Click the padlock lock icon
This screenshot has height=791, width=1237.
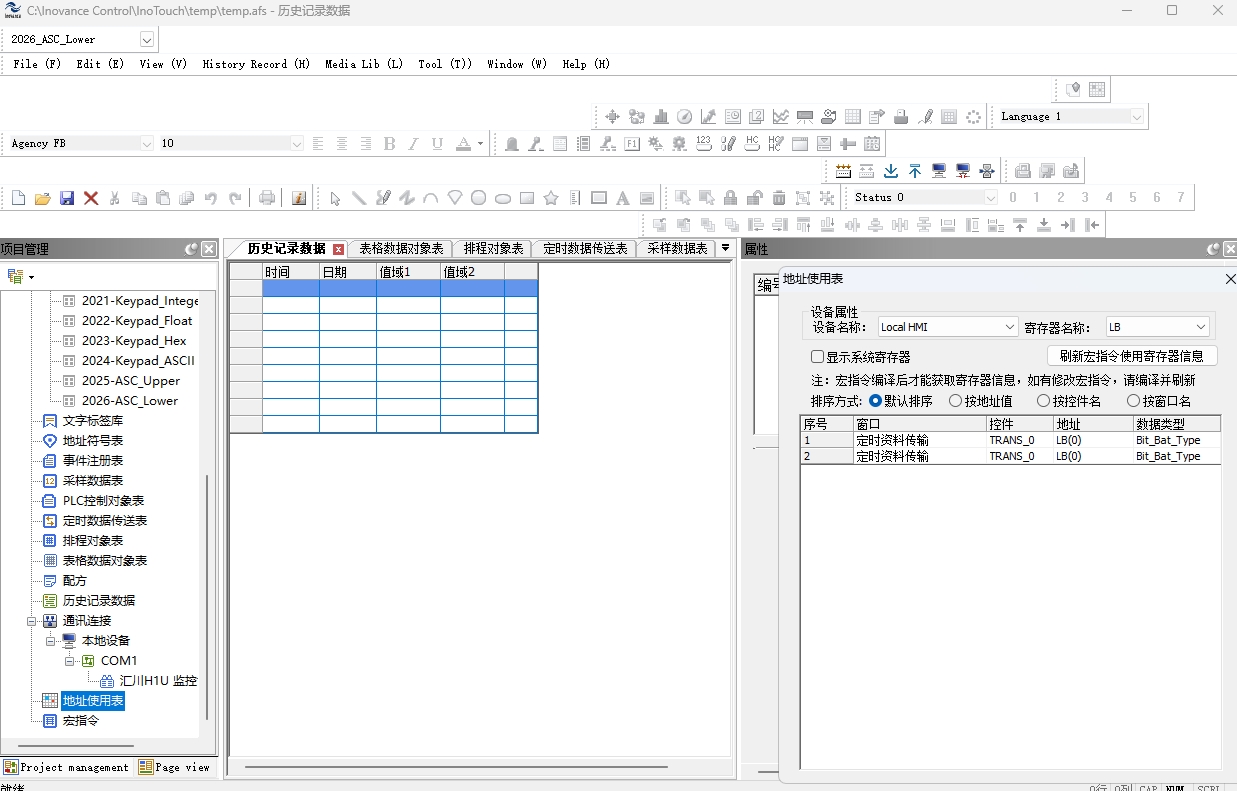click(731, 198)
